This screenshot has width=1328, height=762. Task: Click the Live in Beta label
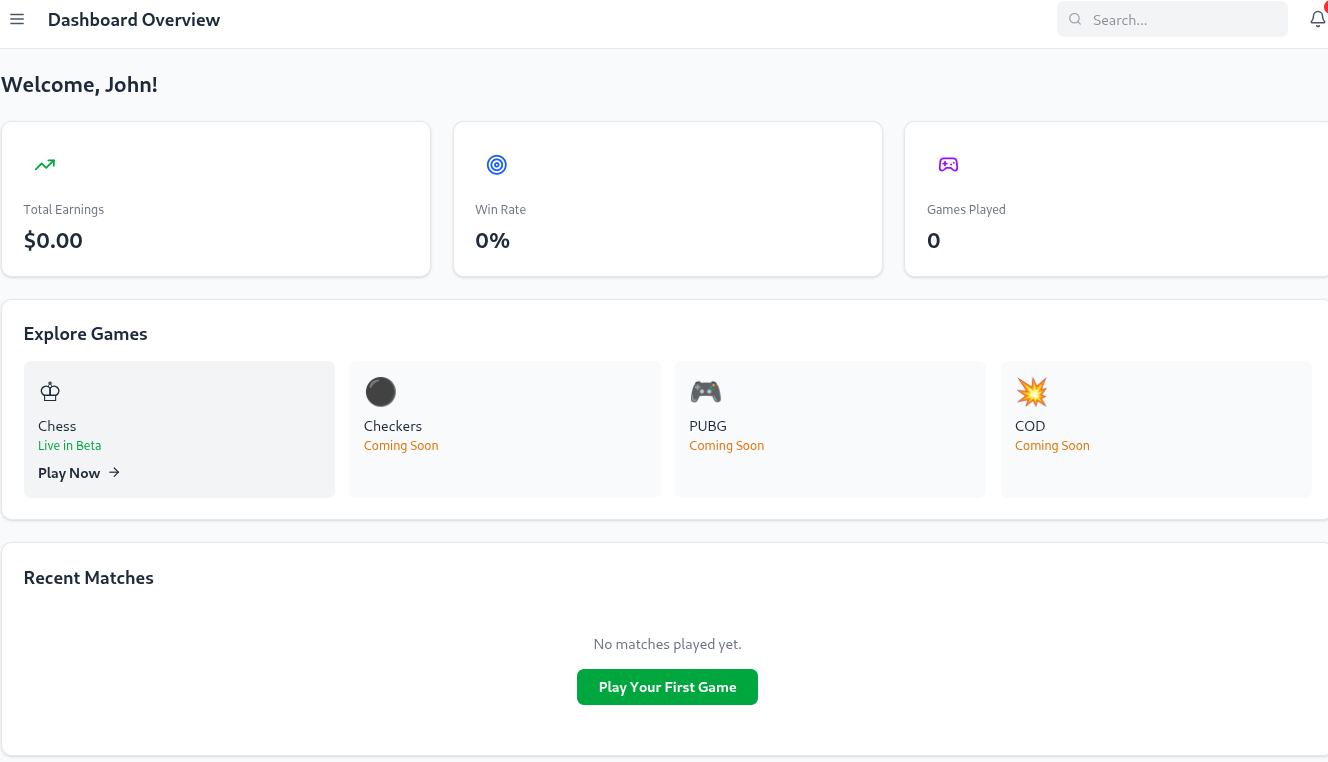click(x=70, y=446)
